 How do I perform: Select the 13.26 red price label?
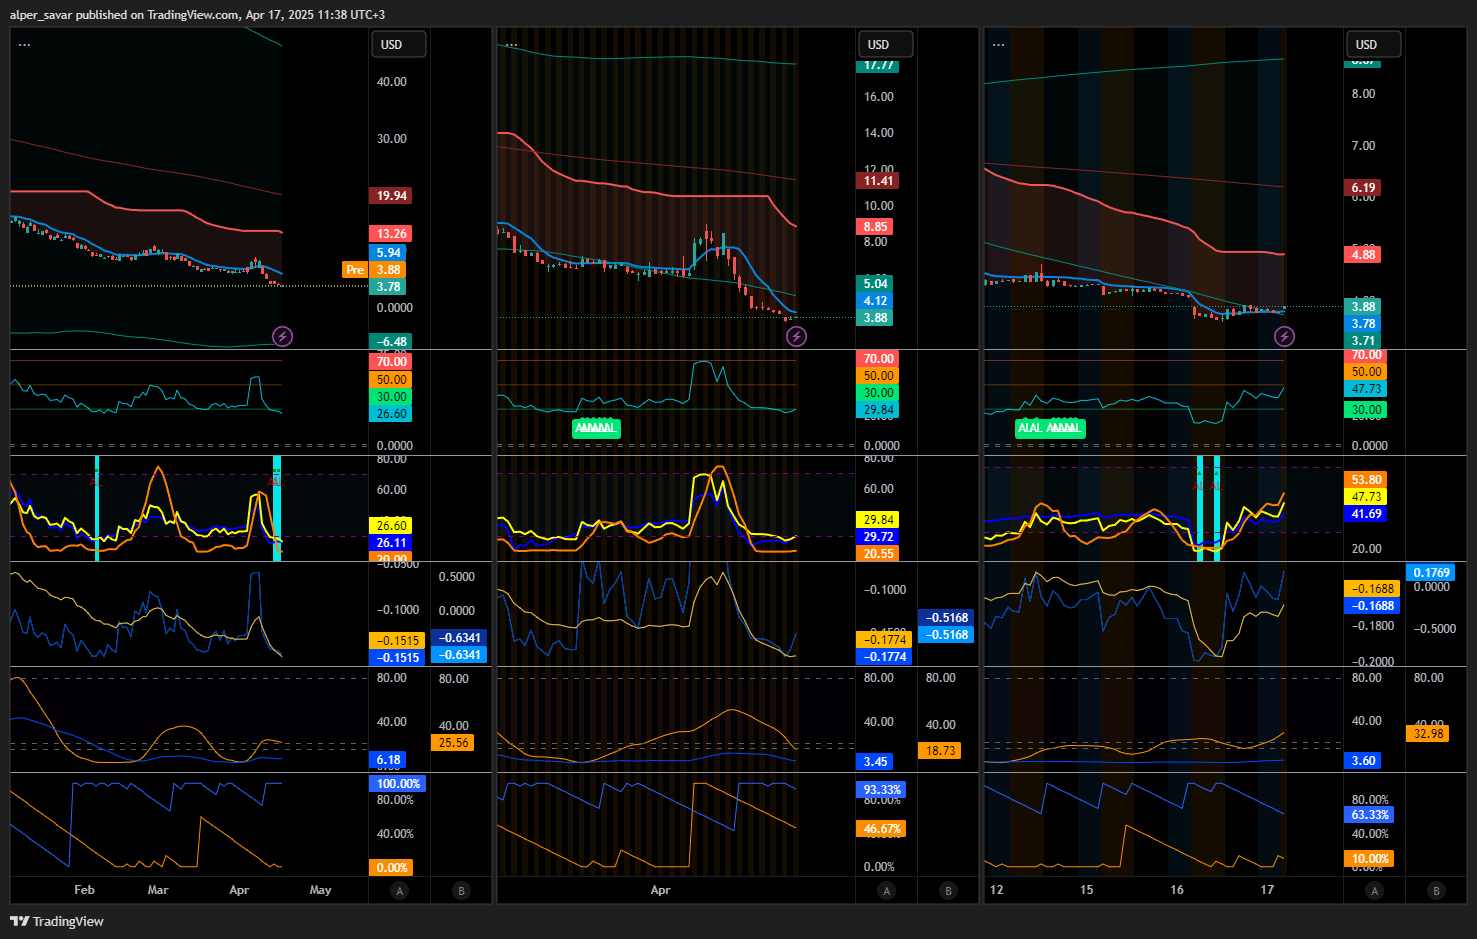pos(391,234)
